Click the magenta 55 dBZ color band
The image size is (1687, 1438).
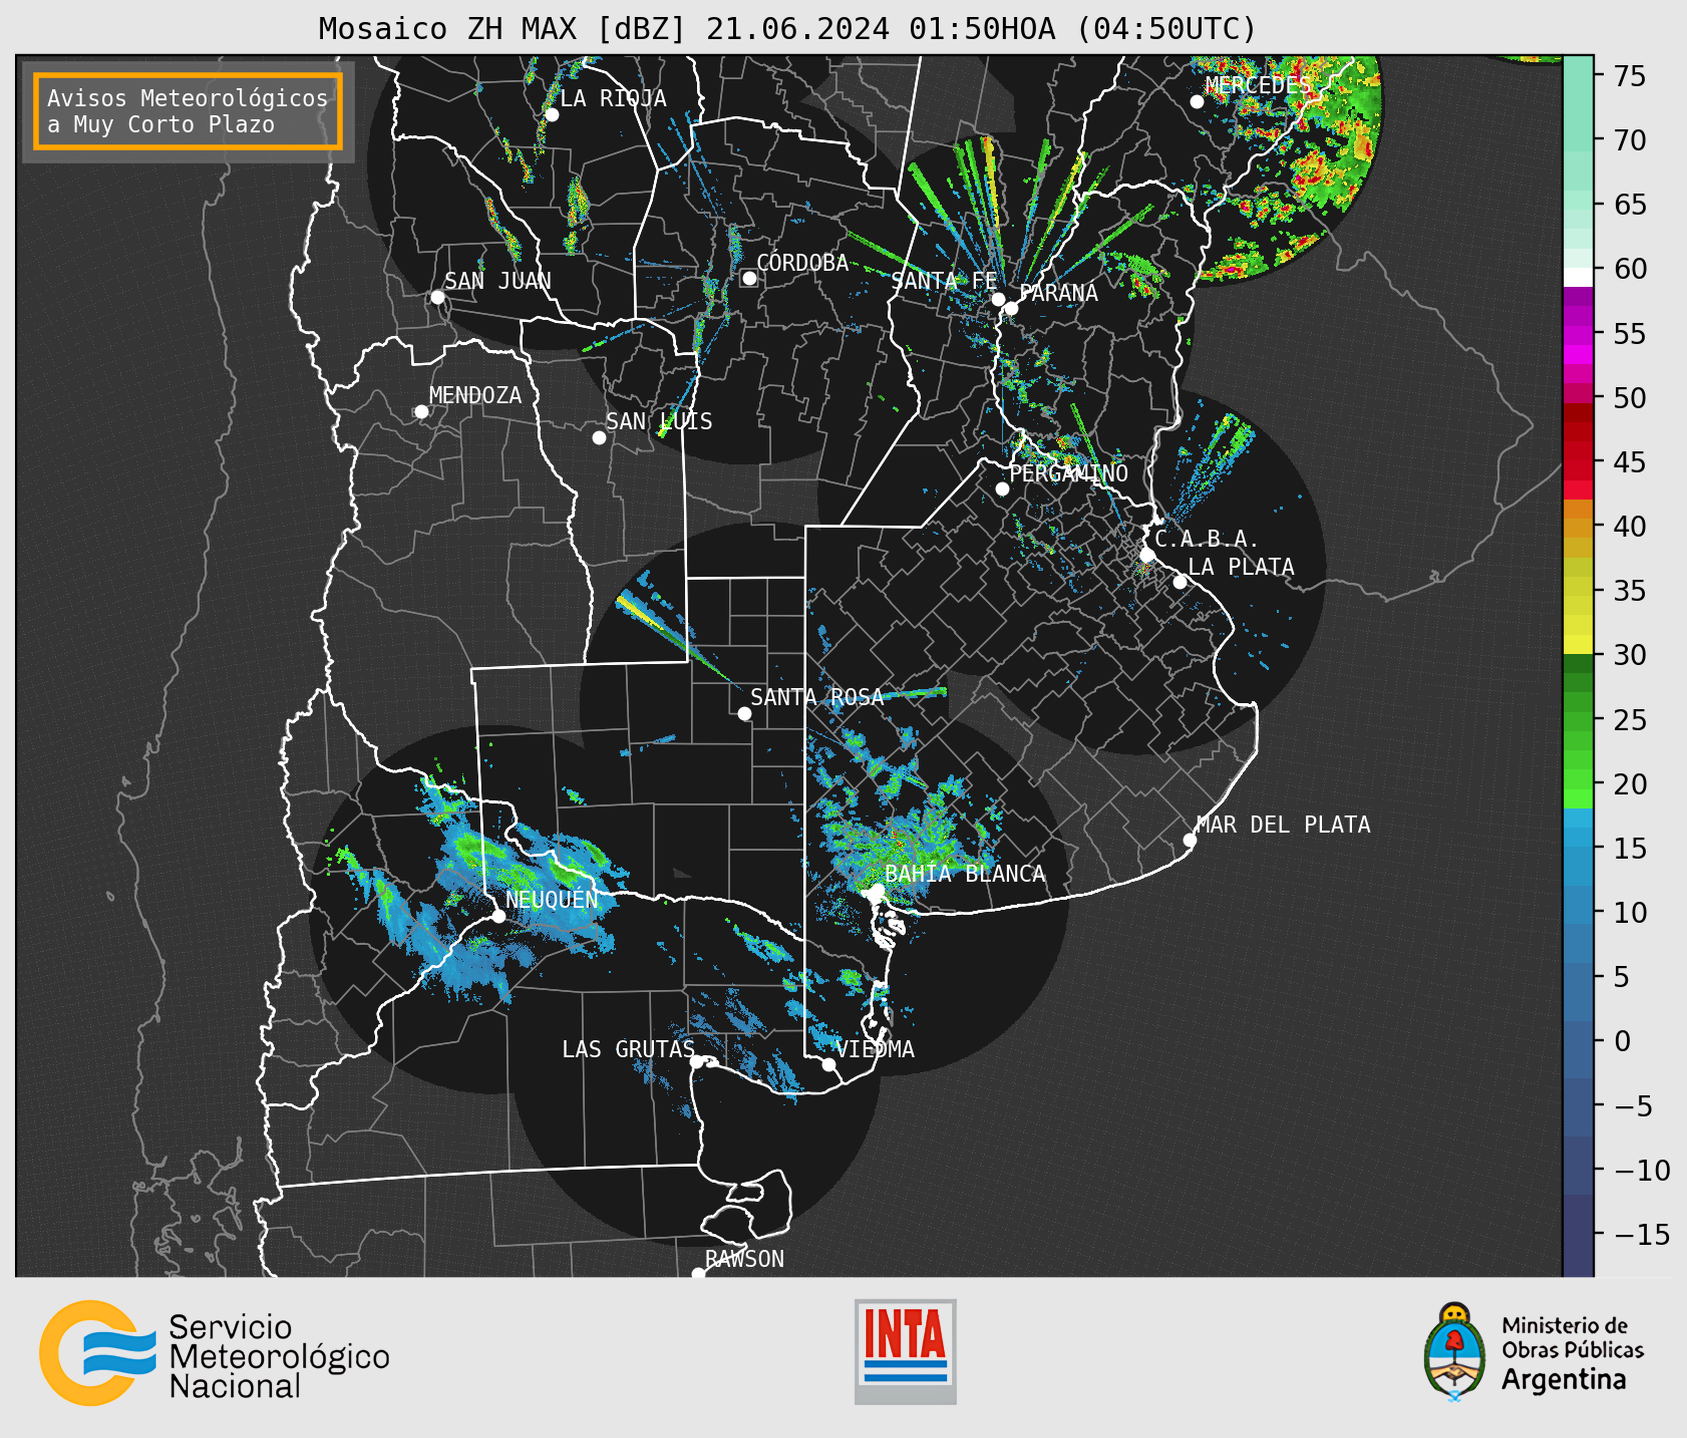[1578, 335]
